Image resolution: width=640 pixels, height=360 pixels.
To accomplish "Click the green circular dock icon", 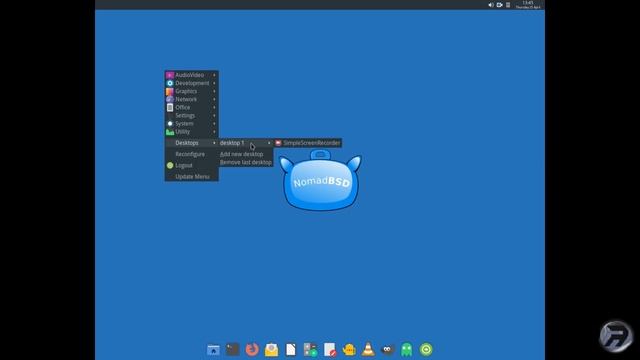I will (426, 349).
